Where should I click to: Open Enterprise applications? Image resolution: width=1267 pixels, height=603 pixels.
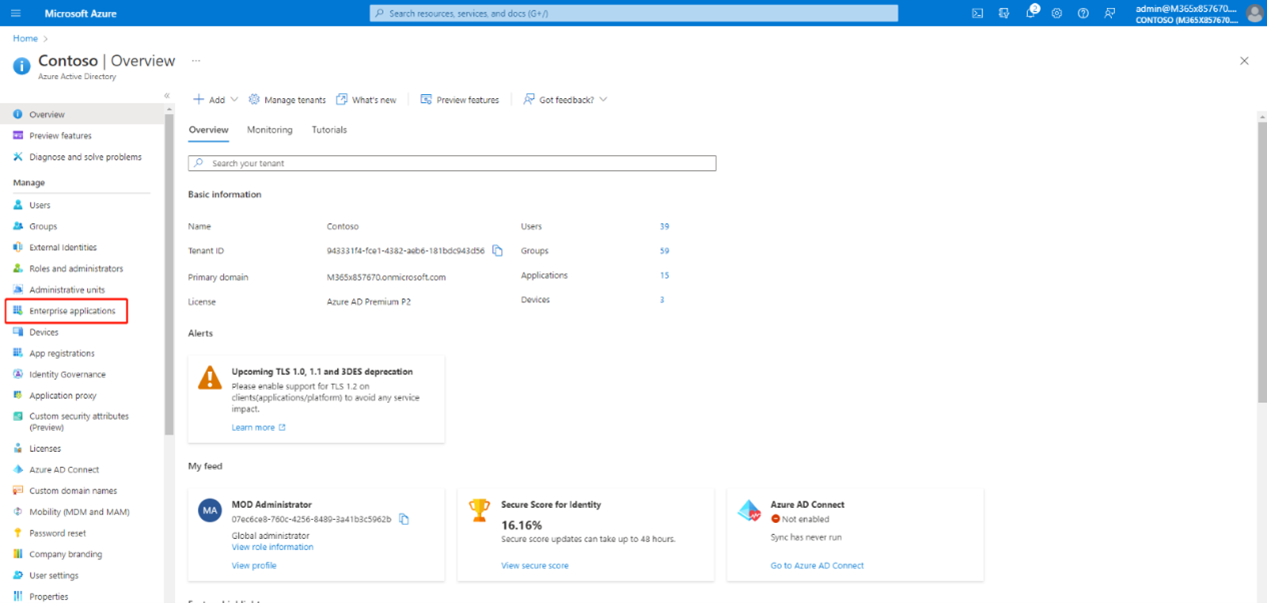tap(72, 311)
